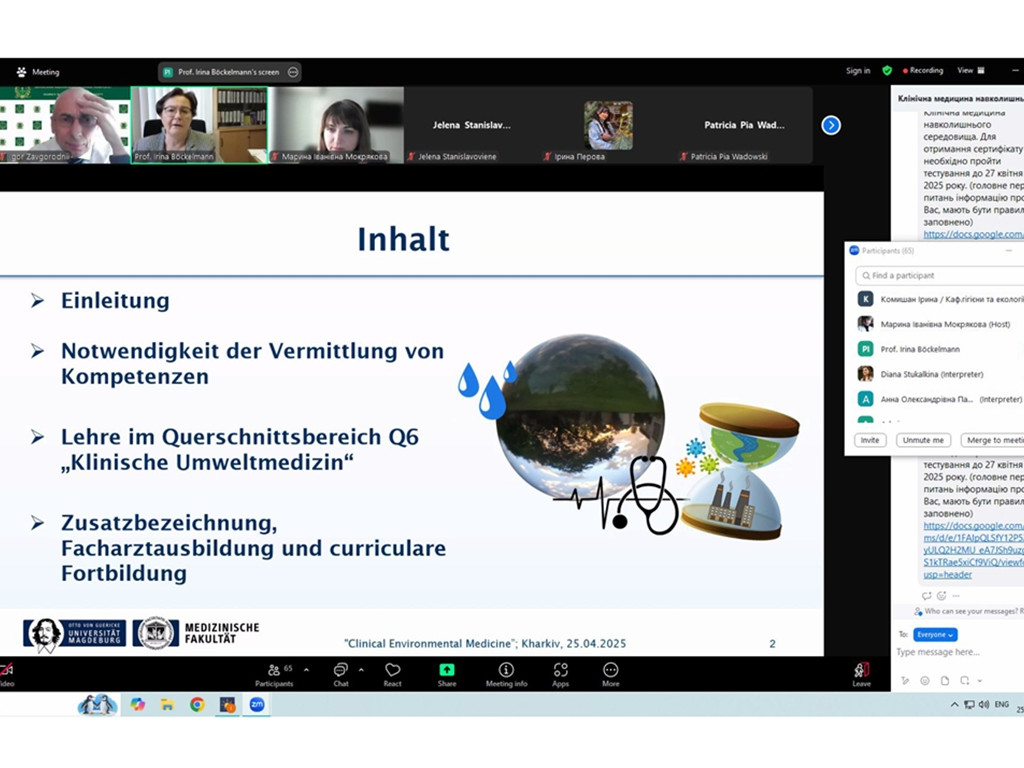This screenshot has height=768, width=1024.
Task: Open the Zoom app on the taskbar
Action: (257, 705)
